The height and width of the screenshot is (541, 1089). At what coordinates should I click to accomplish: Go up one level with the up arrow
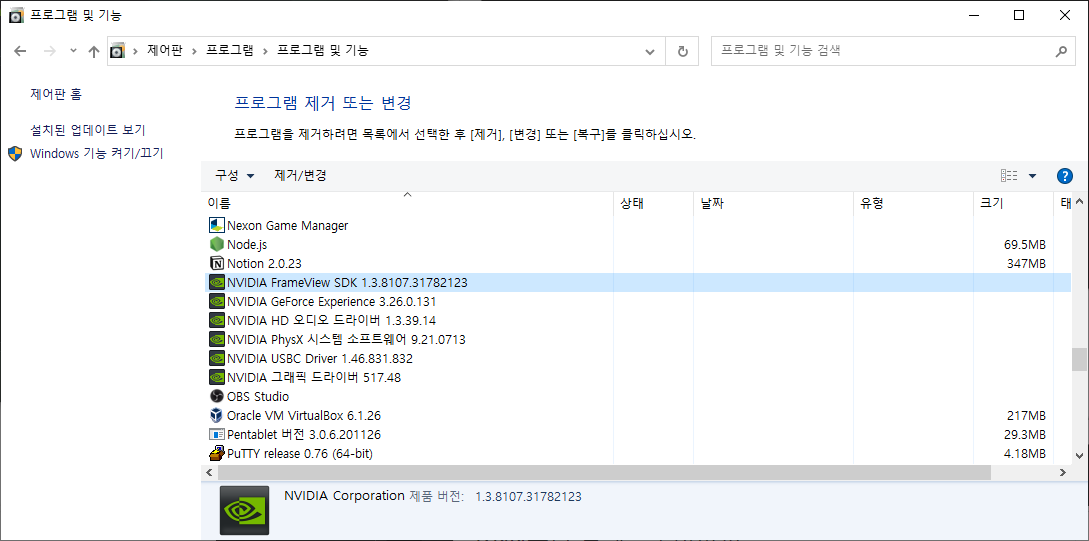click(x=94, y=51)
